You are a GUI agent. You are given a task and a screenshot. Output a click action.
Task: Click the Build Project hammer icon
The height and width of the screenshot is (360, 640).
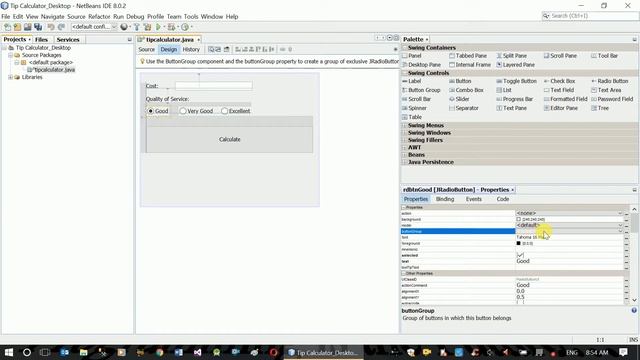tap(137, 27)
